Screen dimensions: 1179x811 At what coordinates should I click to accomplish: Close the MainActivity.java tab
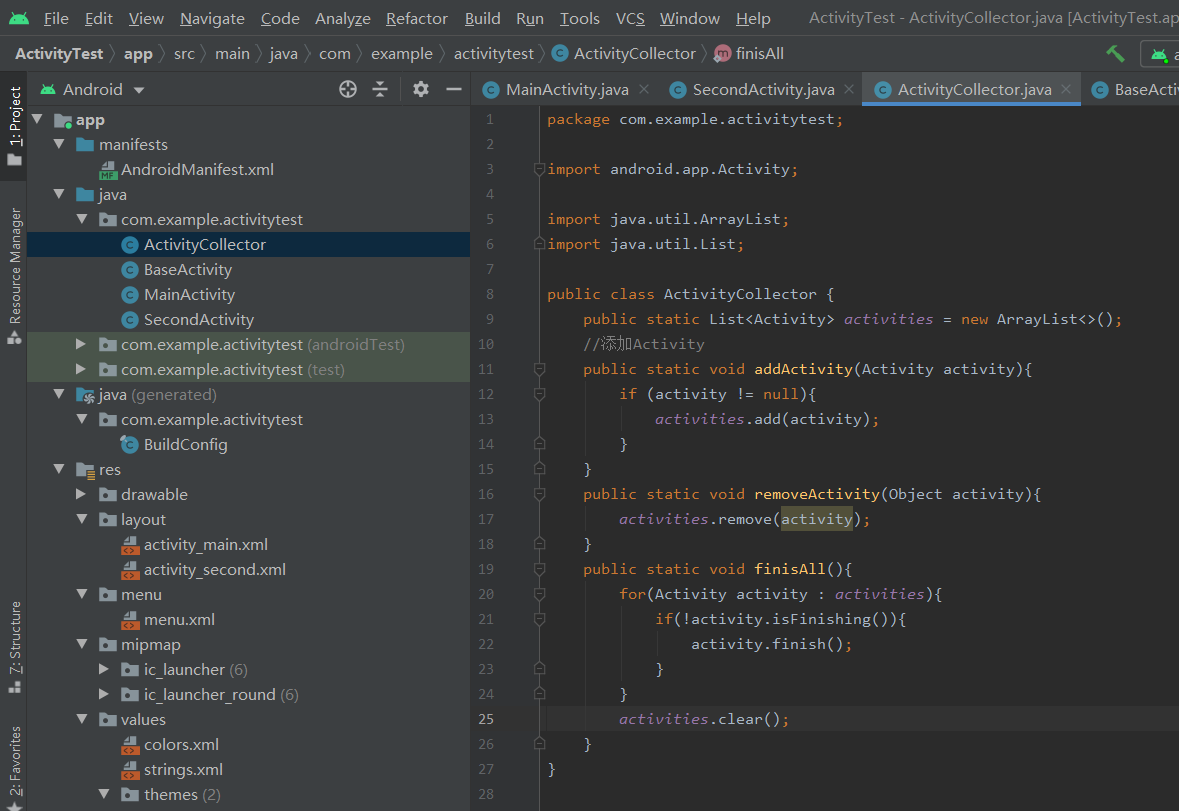[644, 89]
